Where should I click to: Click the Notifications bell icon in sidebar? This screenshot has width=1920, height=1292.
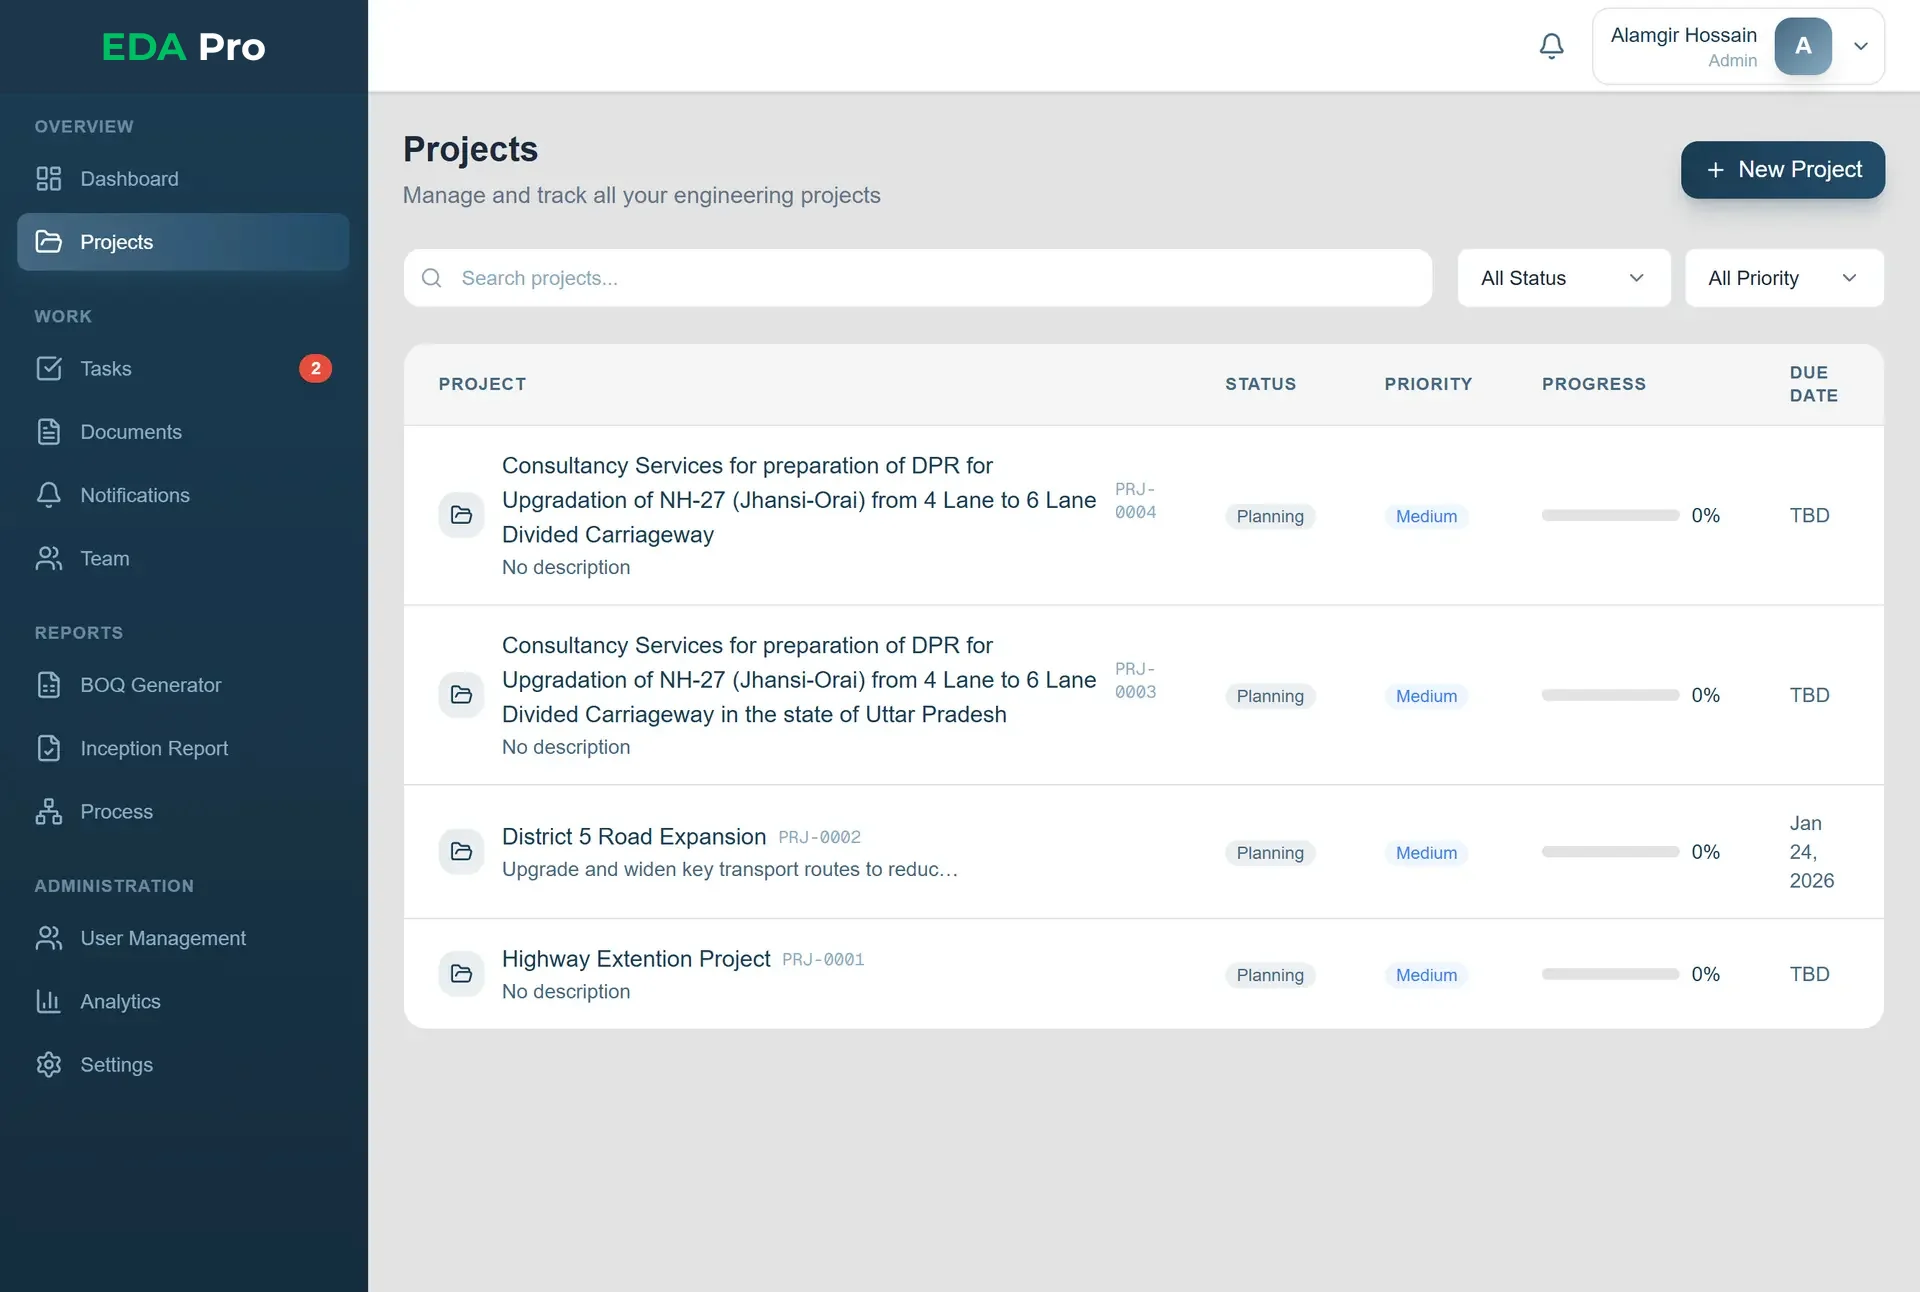(x=50, y=495)
